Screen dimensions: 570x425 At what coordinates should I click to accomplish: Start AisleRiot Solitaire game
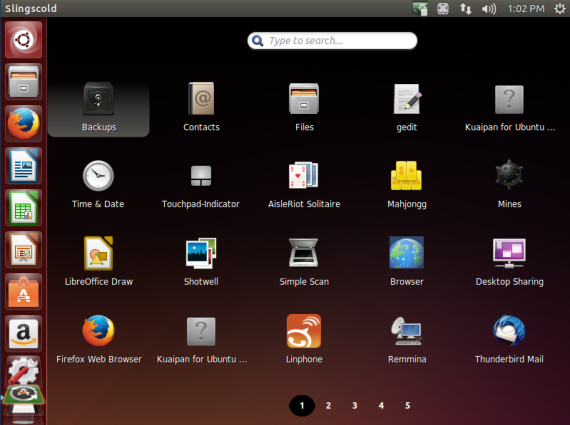pyautogui.click(x=304, y=185)
